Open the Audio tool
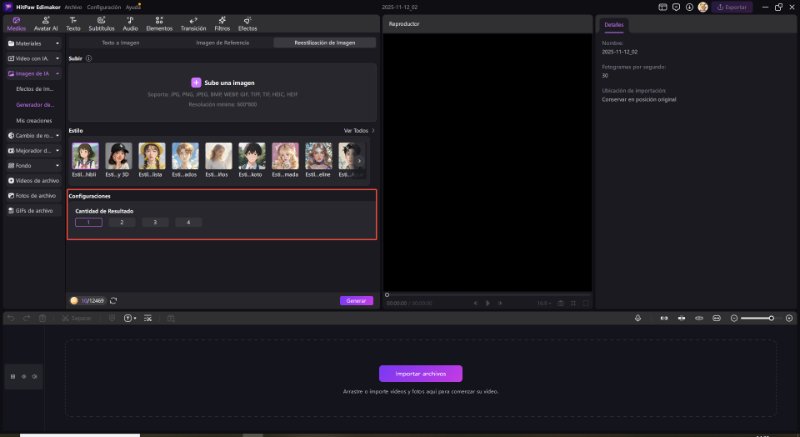The image size is (800, 437). [x=130, y=24]
